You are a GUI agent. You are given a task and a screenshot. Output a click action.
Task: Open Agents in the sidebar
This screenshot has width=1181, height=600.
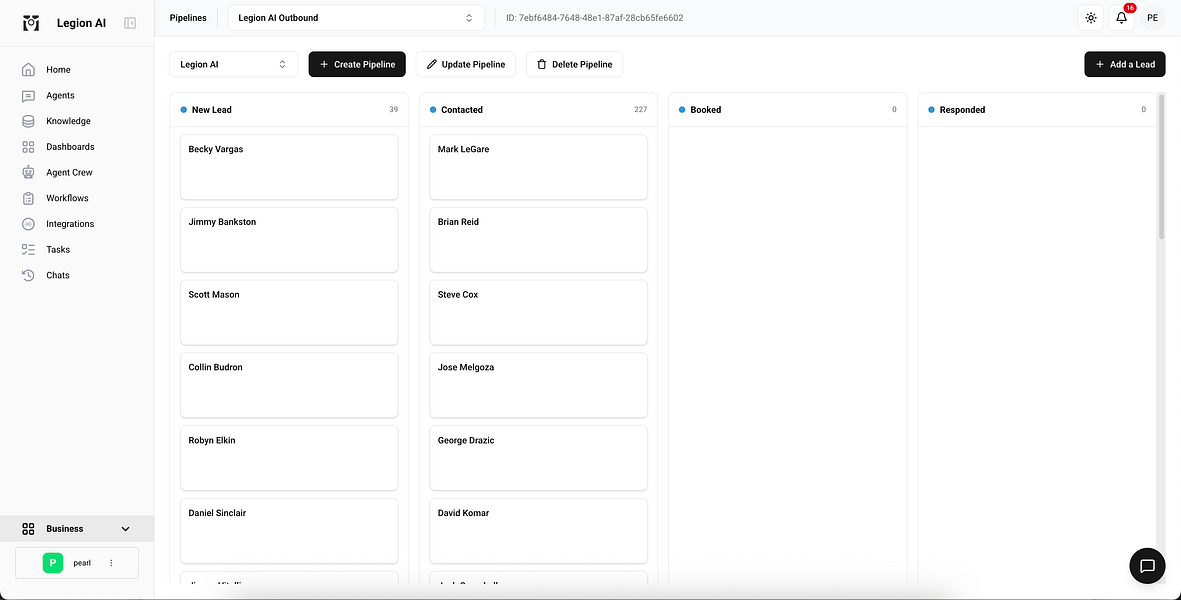[60, 96]
